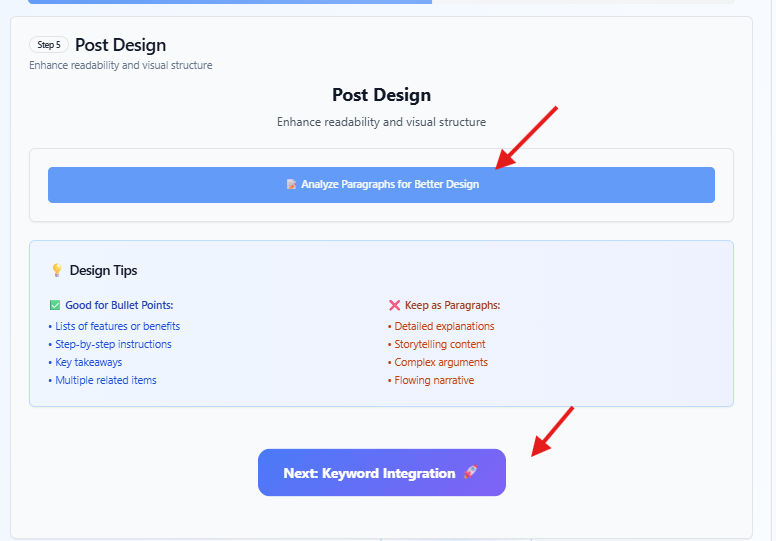This screenshot has height=541, width=776.
Task: Select 'Multiple related items' bullet text
Action: pyautogui.click(x=105, y=380)
